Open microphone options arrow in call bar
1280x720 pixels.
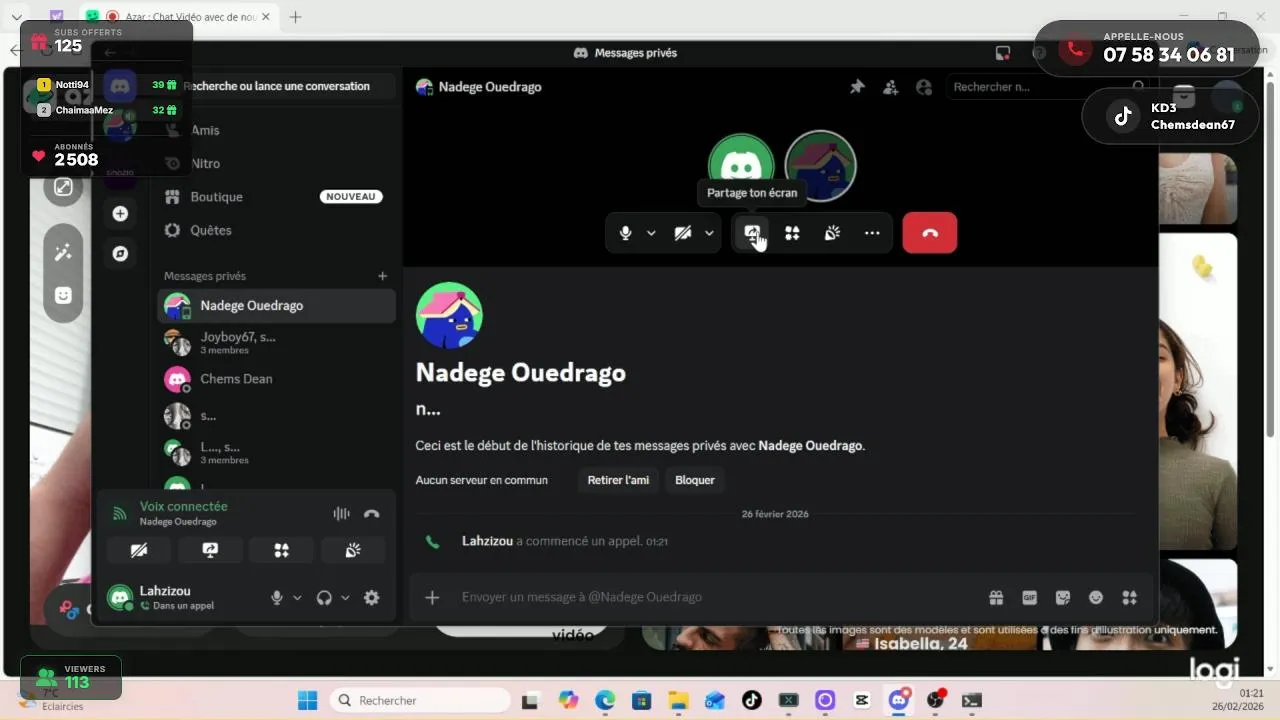pyautogui.click(x=651, y=233)
